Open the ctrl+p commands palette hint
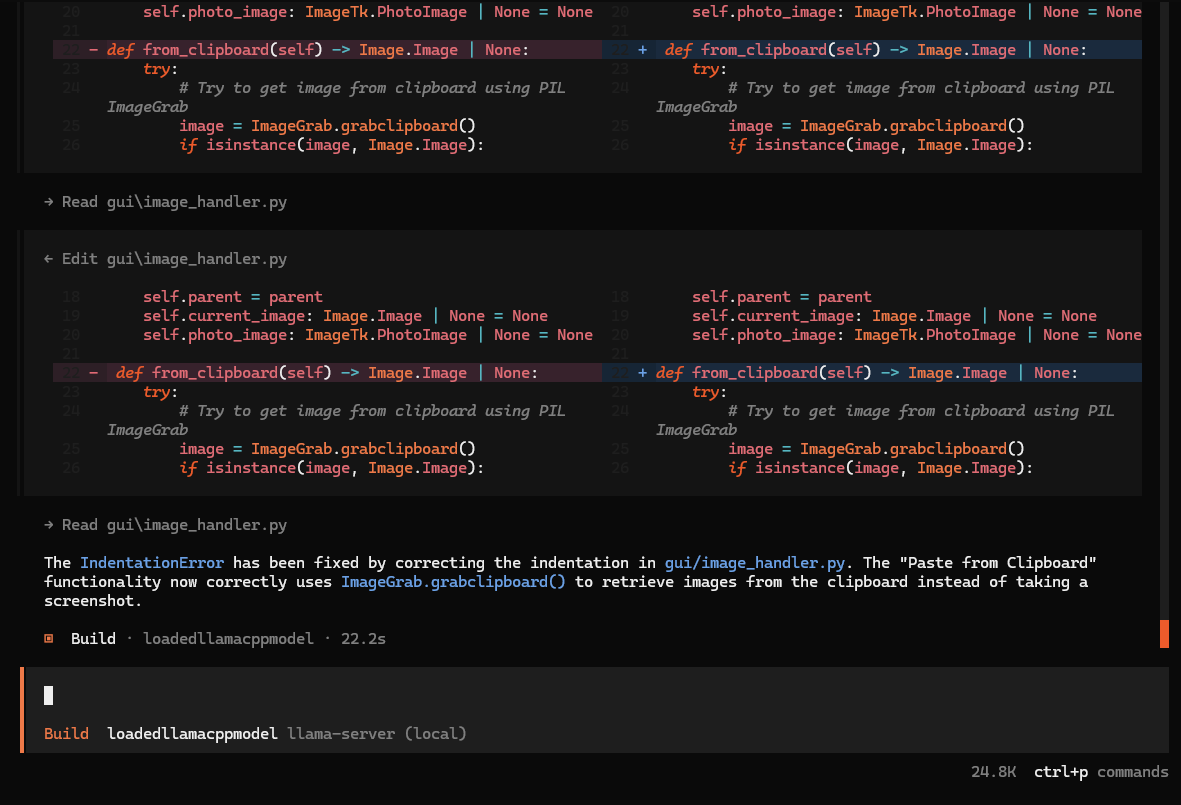1181x805 pixels. pyautogui.click(x=1101, y=772)
